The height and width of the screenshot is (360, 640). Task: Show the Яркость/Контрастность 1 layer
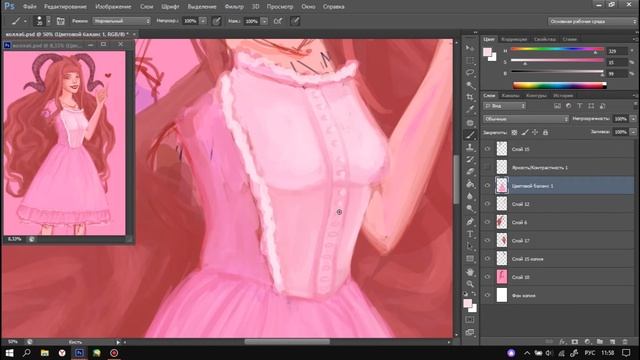(x=487, y=167)
